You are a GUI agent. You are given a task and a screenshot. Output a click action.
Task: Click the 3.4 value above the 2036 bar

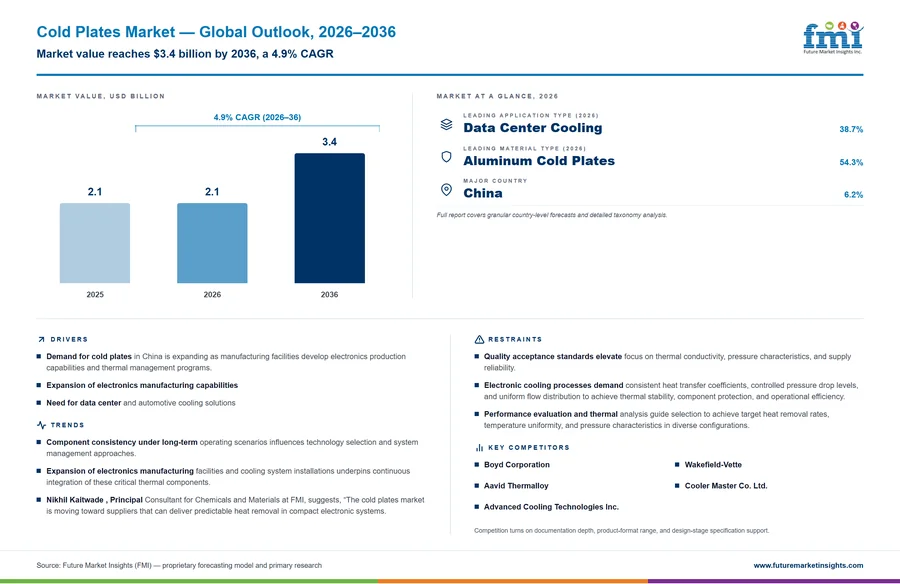pos(329,142)
